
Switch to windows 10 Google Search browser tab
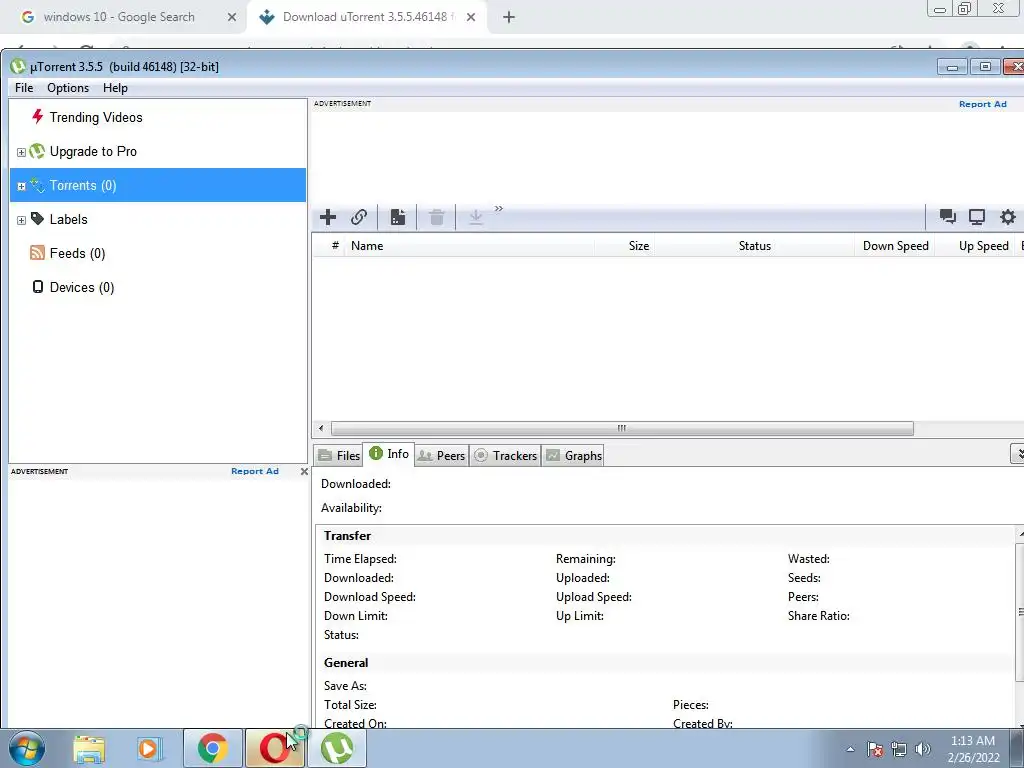point(119,17)
